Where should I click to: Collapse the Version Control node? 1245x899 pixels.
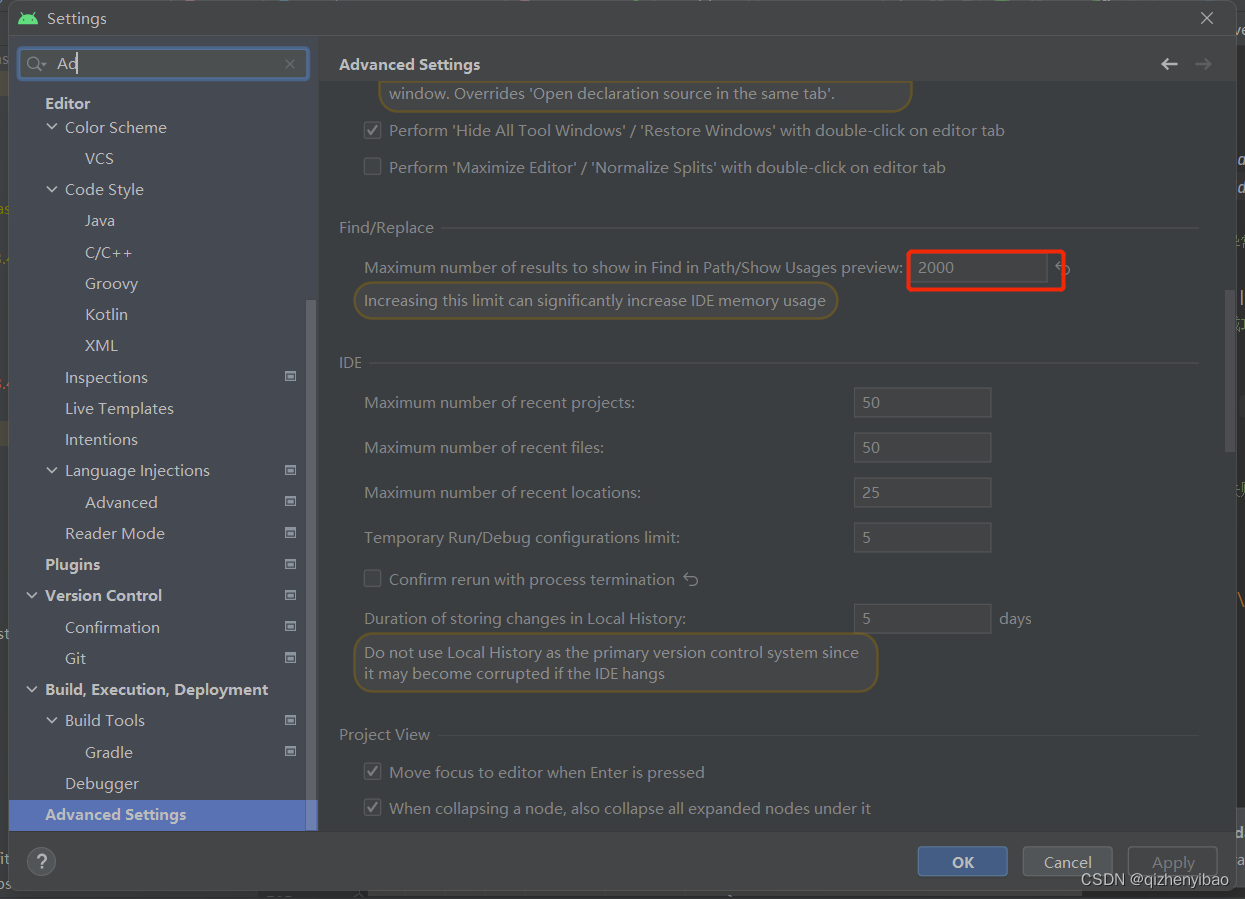pyautogui.click(x=31, y=595)
